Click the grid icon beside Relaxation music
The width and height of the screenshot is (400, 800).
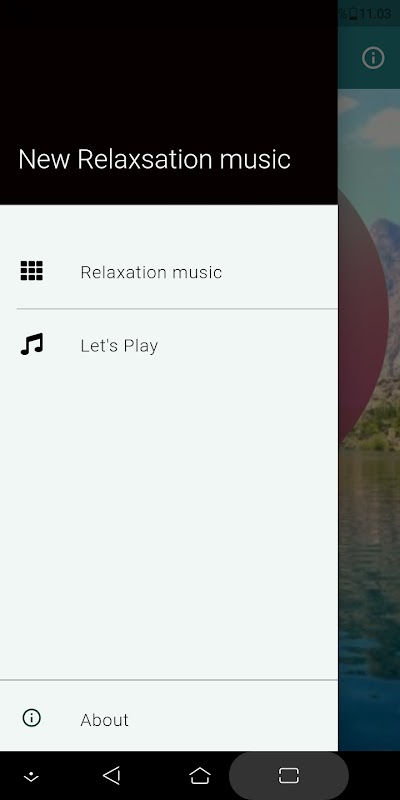pos(32,271)
